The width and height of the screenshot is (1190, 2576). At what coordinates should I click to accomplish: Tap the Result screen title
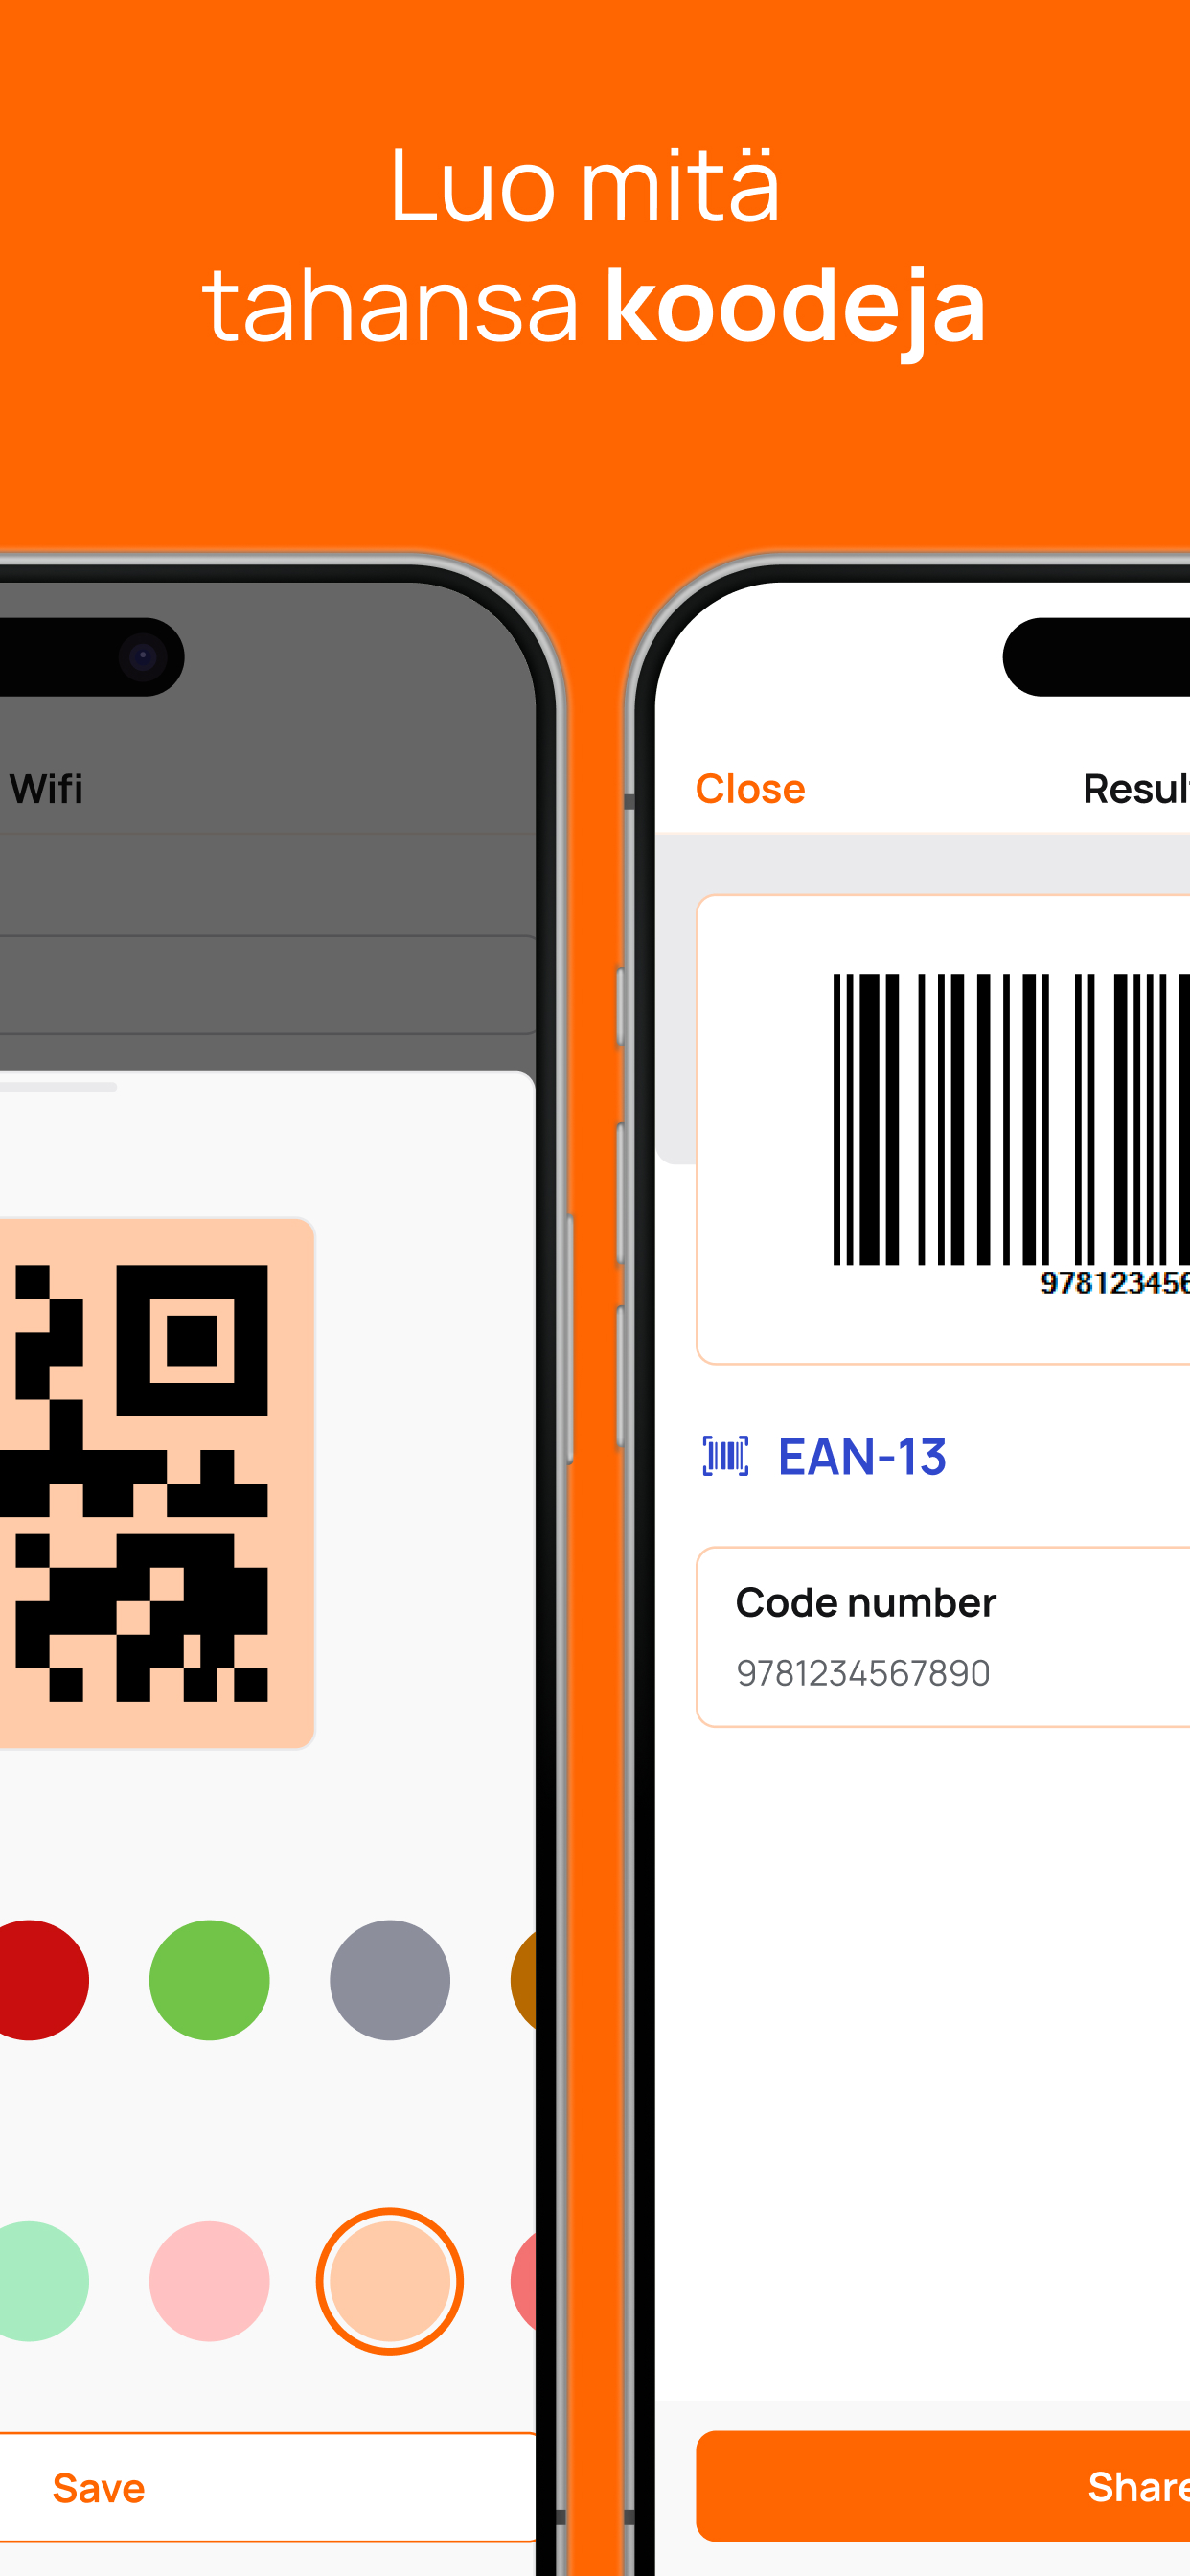(x=1137, y=789)
